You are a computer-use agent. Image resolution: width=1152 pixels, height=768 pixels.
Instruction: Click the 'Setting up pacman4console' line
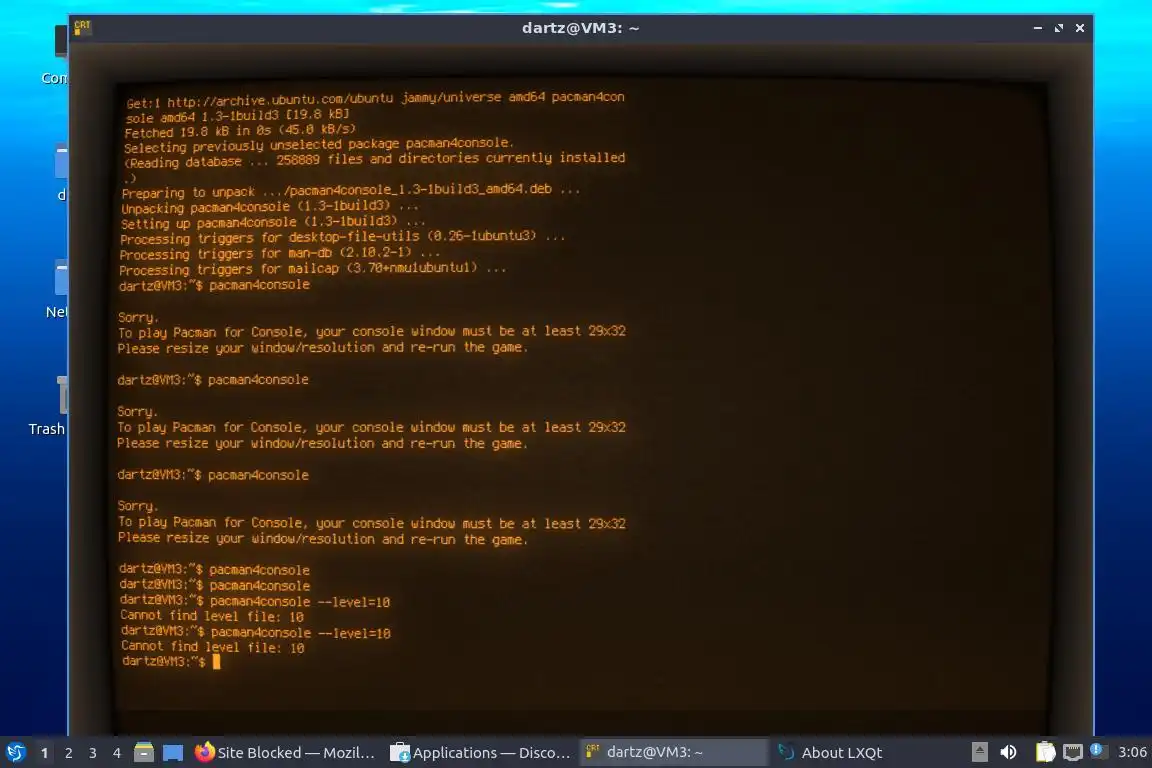pos(273,222)
